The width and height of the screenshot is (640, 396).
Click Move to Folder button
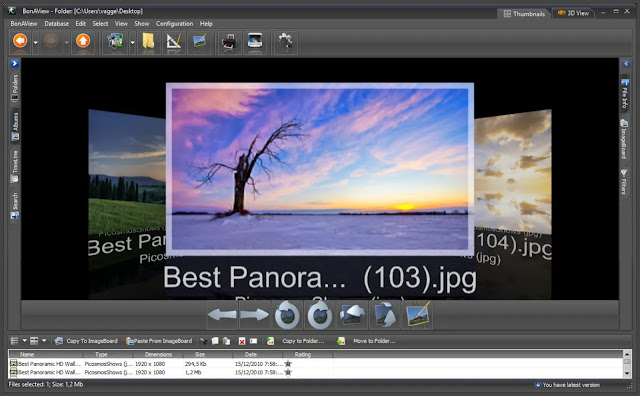coord(367,341)
